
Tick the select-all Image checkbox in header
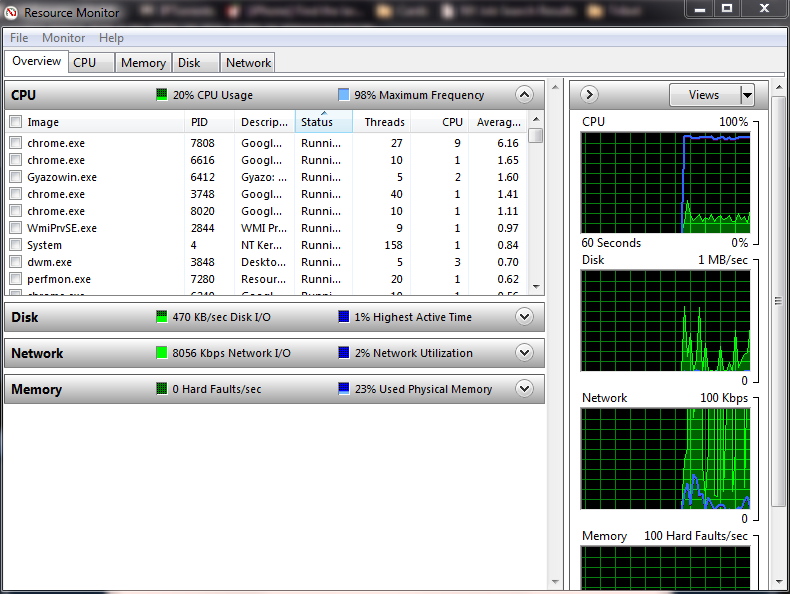click(16, 121)
